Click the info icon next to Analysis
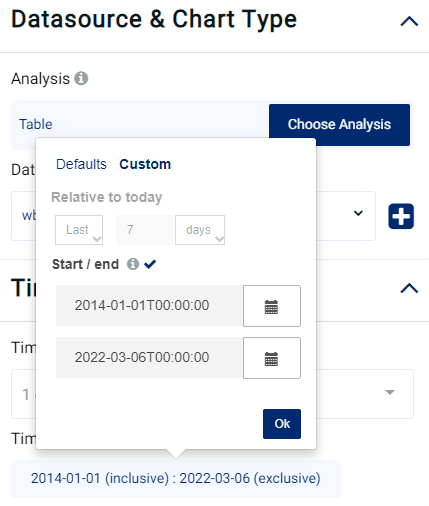429x506 pixels. pos(81,79)
